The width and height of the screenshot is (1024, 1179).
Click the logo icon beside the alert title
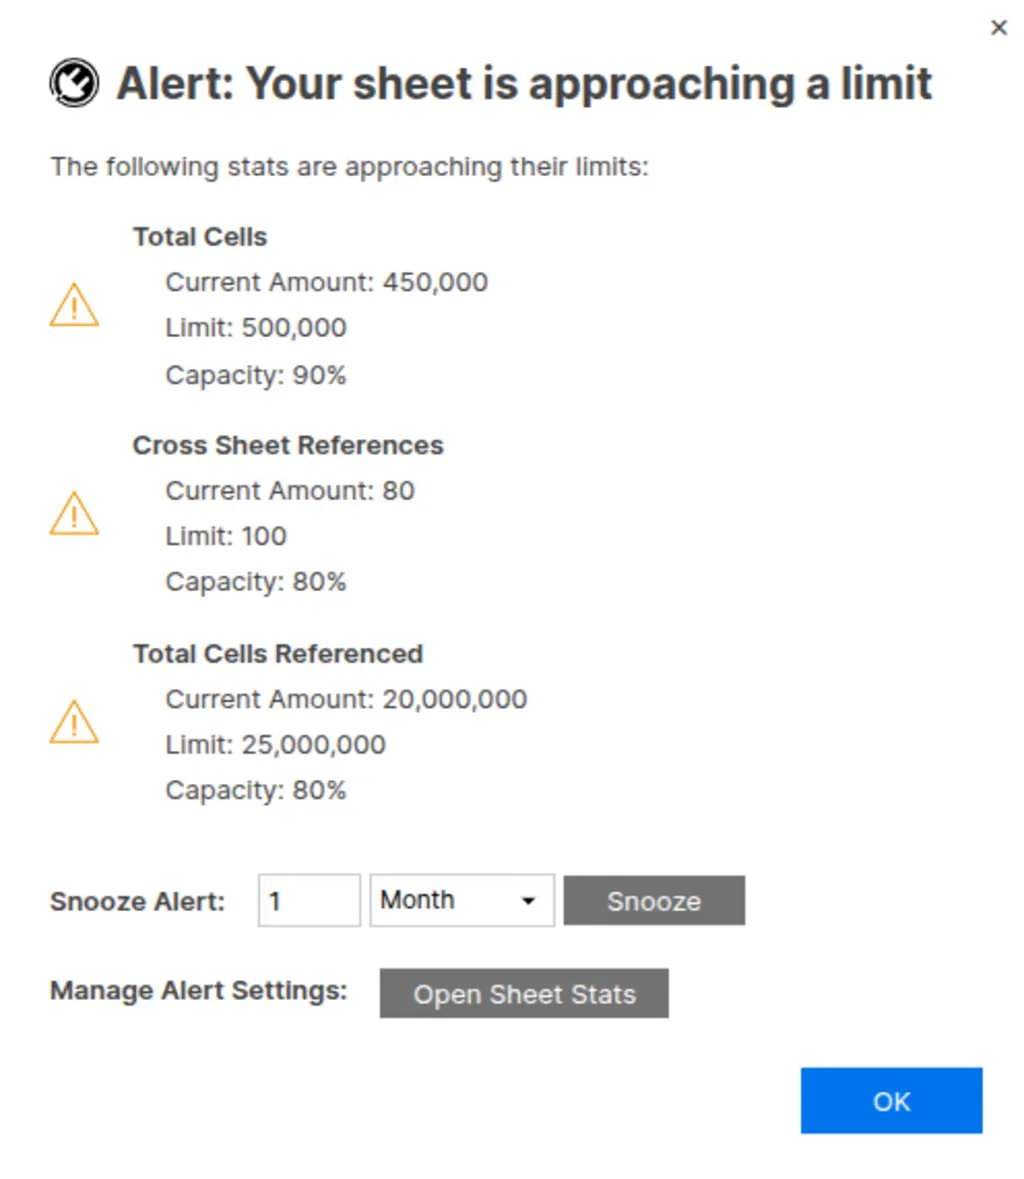pos(74,84)
